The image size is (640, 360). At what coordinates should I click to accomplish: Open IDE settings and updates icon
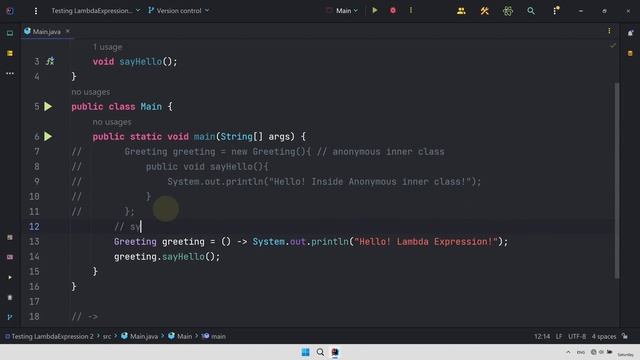coord(556,11)
